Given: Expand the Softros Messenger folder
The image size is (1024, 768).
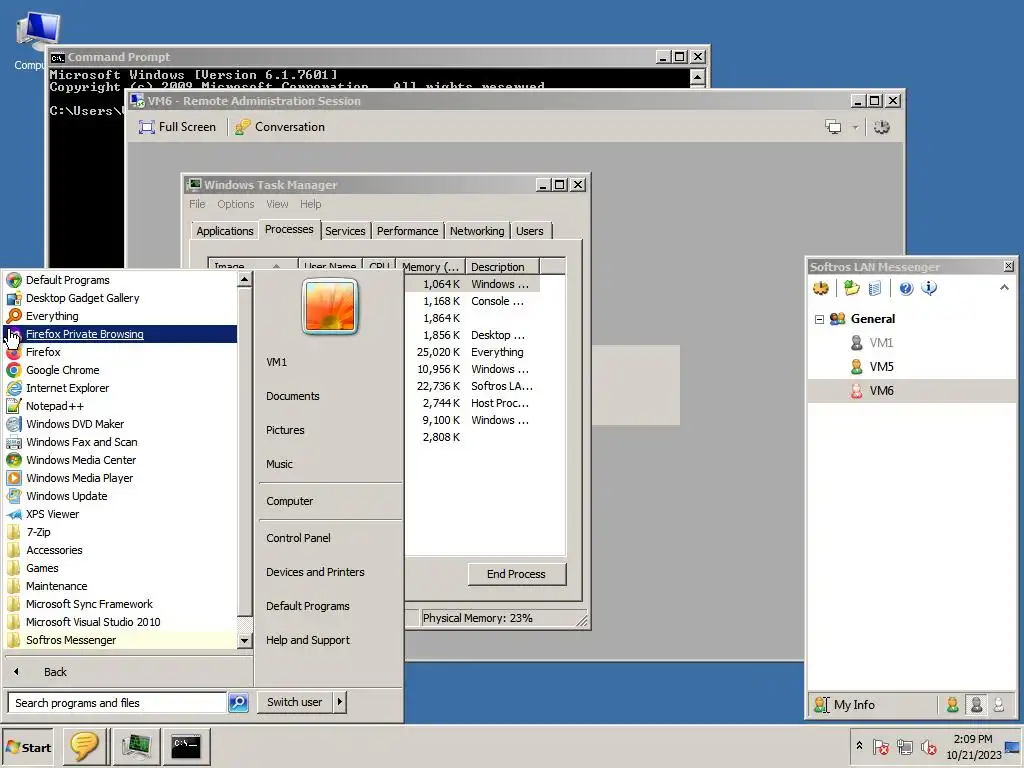Looking at the screenshot, I should (121, 640).
